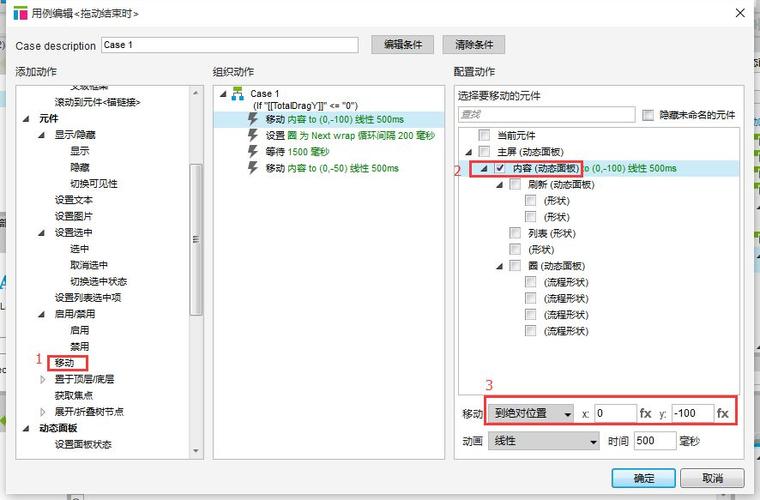Click the scroll-down arrow in 添加动作

click(x=196, y=451)
